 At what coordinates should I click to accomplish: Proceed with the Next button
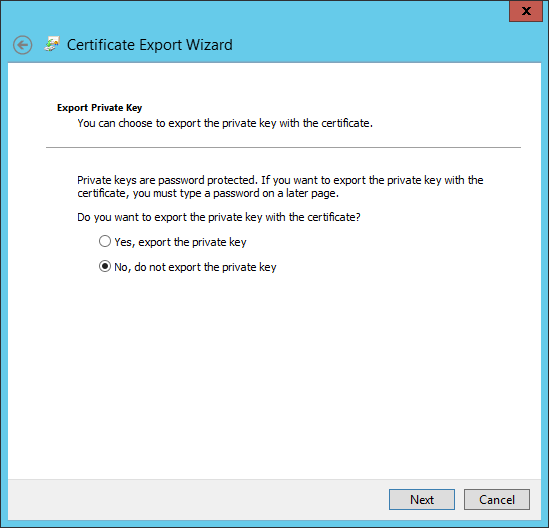click(x=422, y=499)
